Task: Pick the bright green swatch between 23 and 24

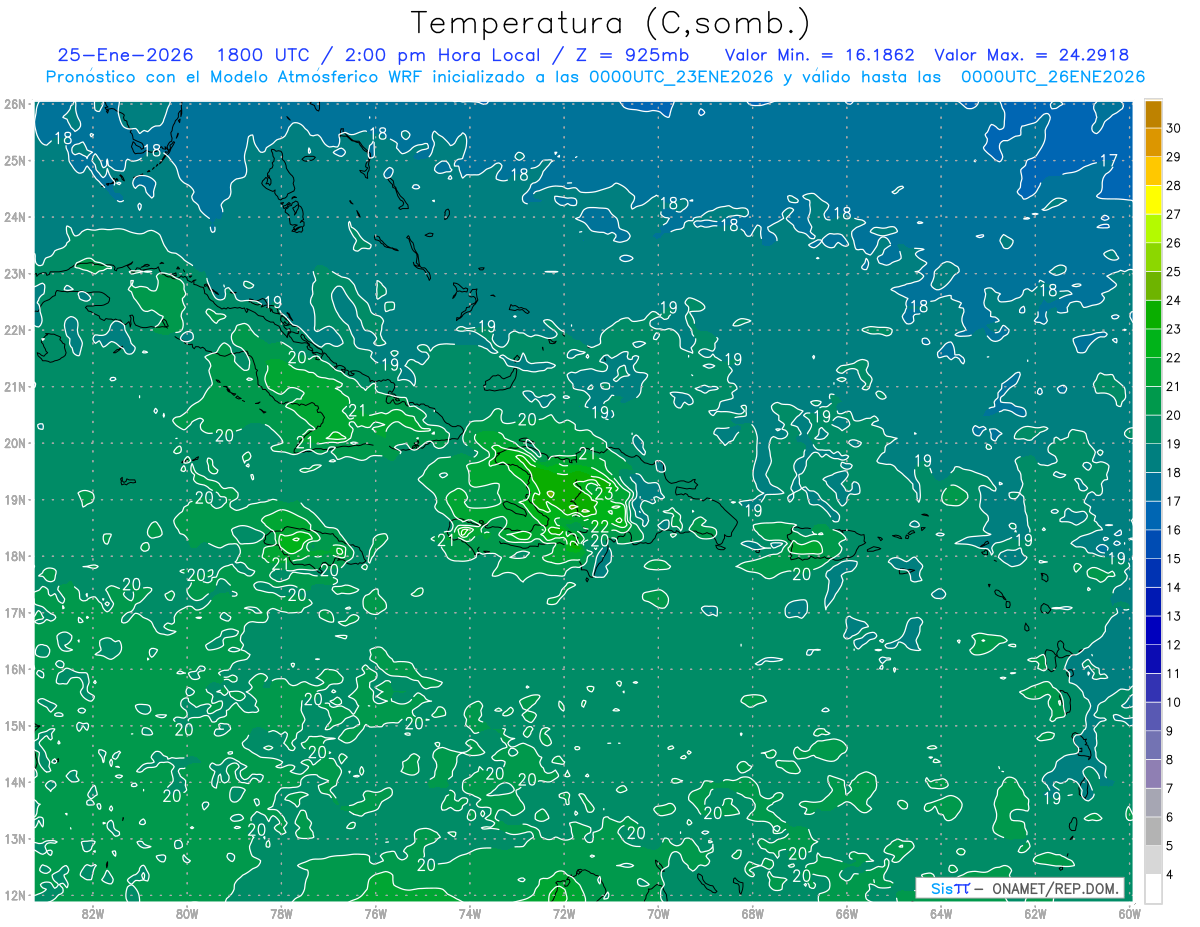Action: pos(1153,315)
